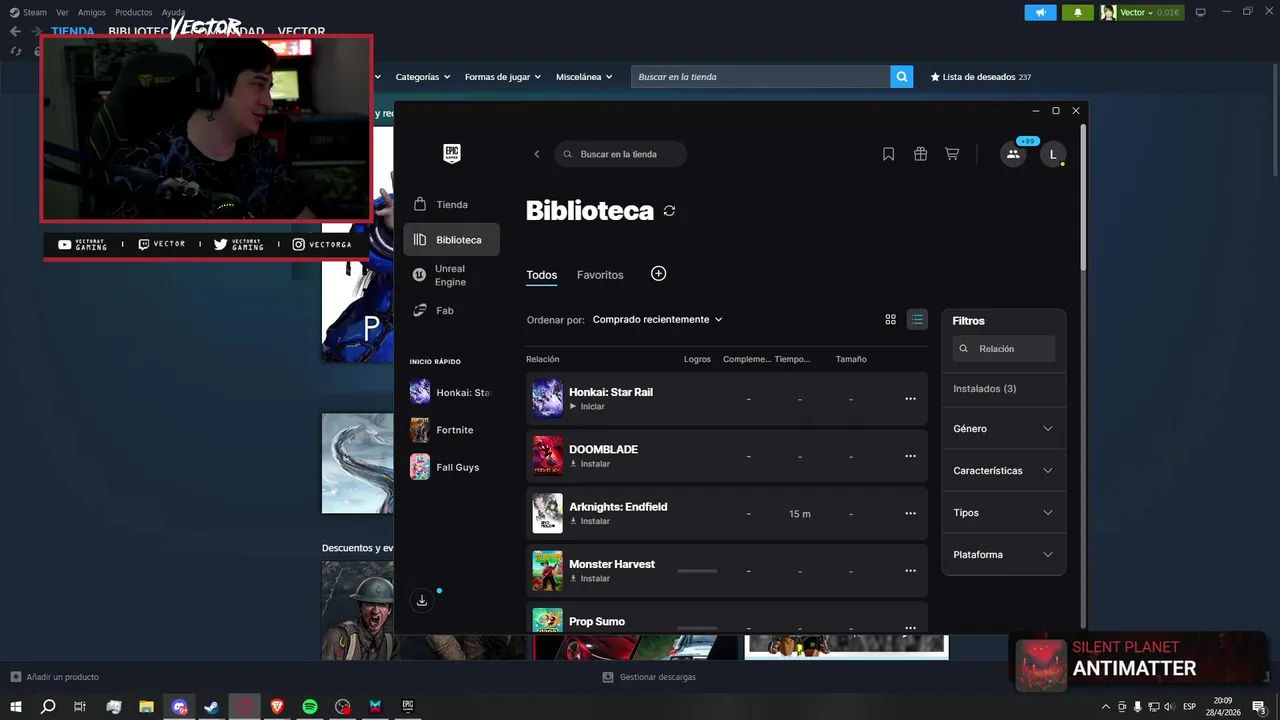
Task: Select Tienda in the Epic sidebar
Action: click(451, 204)
